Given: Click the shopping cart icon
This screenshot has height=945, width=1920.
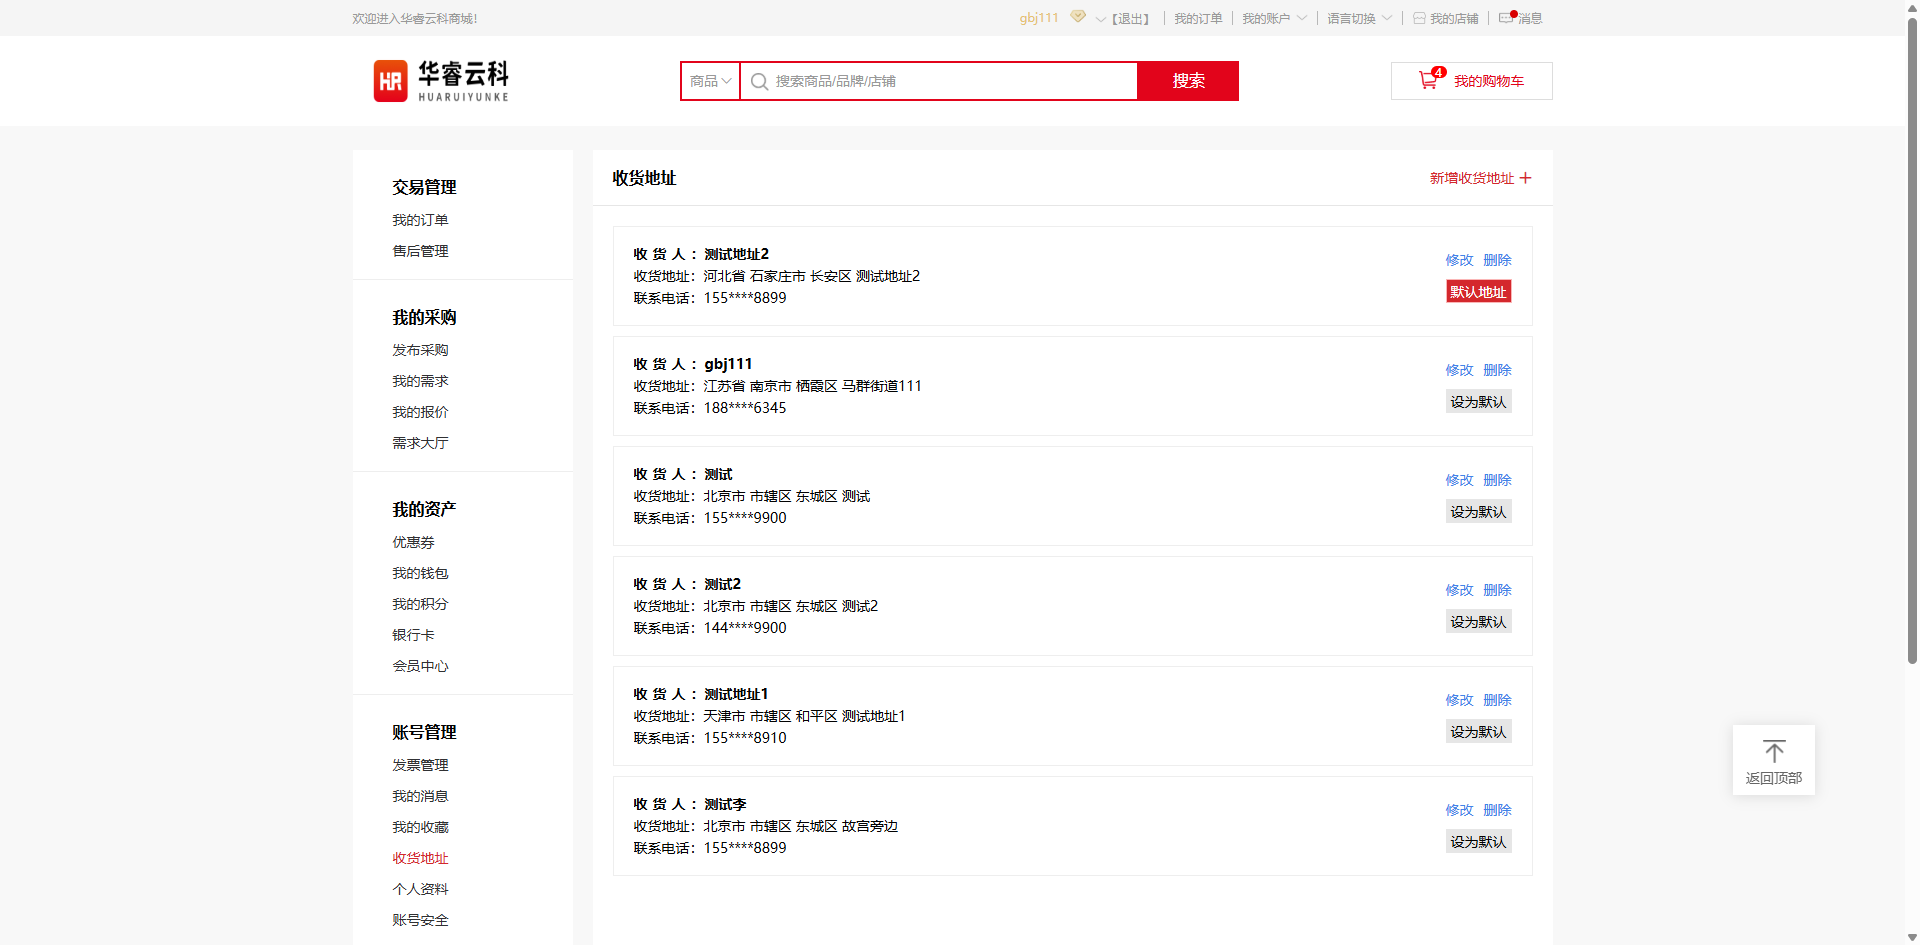Looking at the screenshot, I should tap(1428, 81).
